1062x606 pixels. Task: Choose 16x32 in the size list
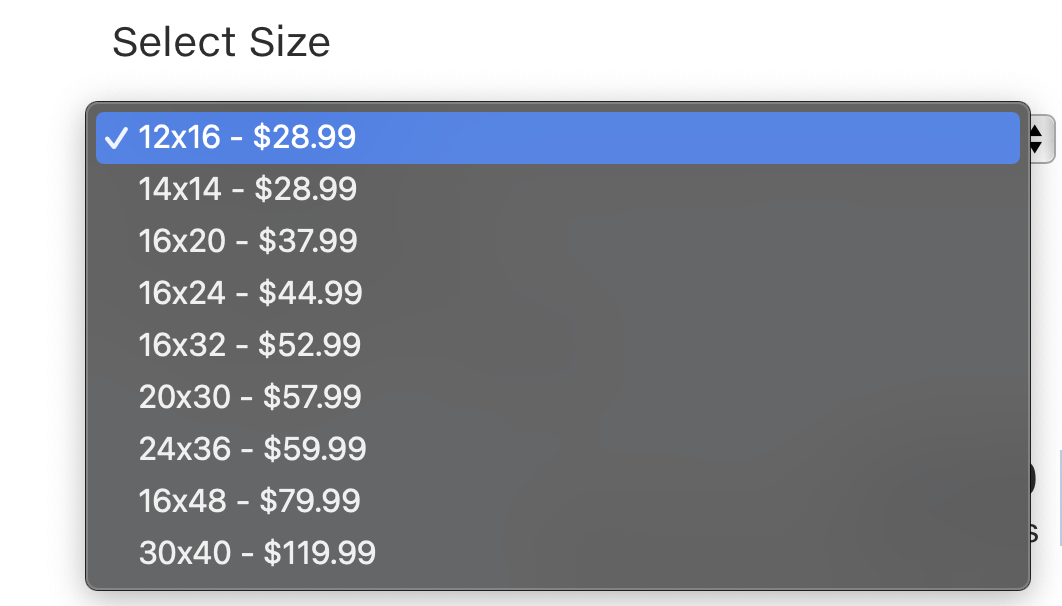point(250,345)
